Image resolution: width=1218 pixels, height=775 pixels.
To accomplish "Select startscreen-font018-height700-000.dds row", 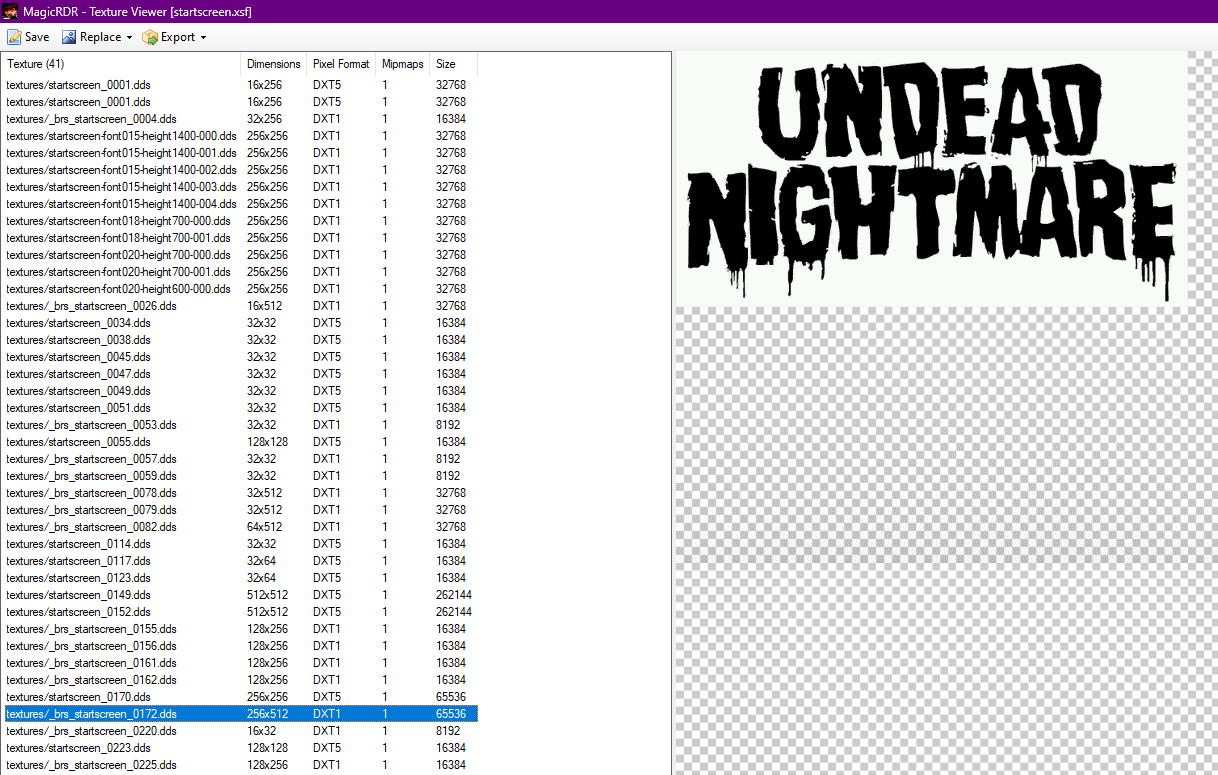I will coord(240,220).
